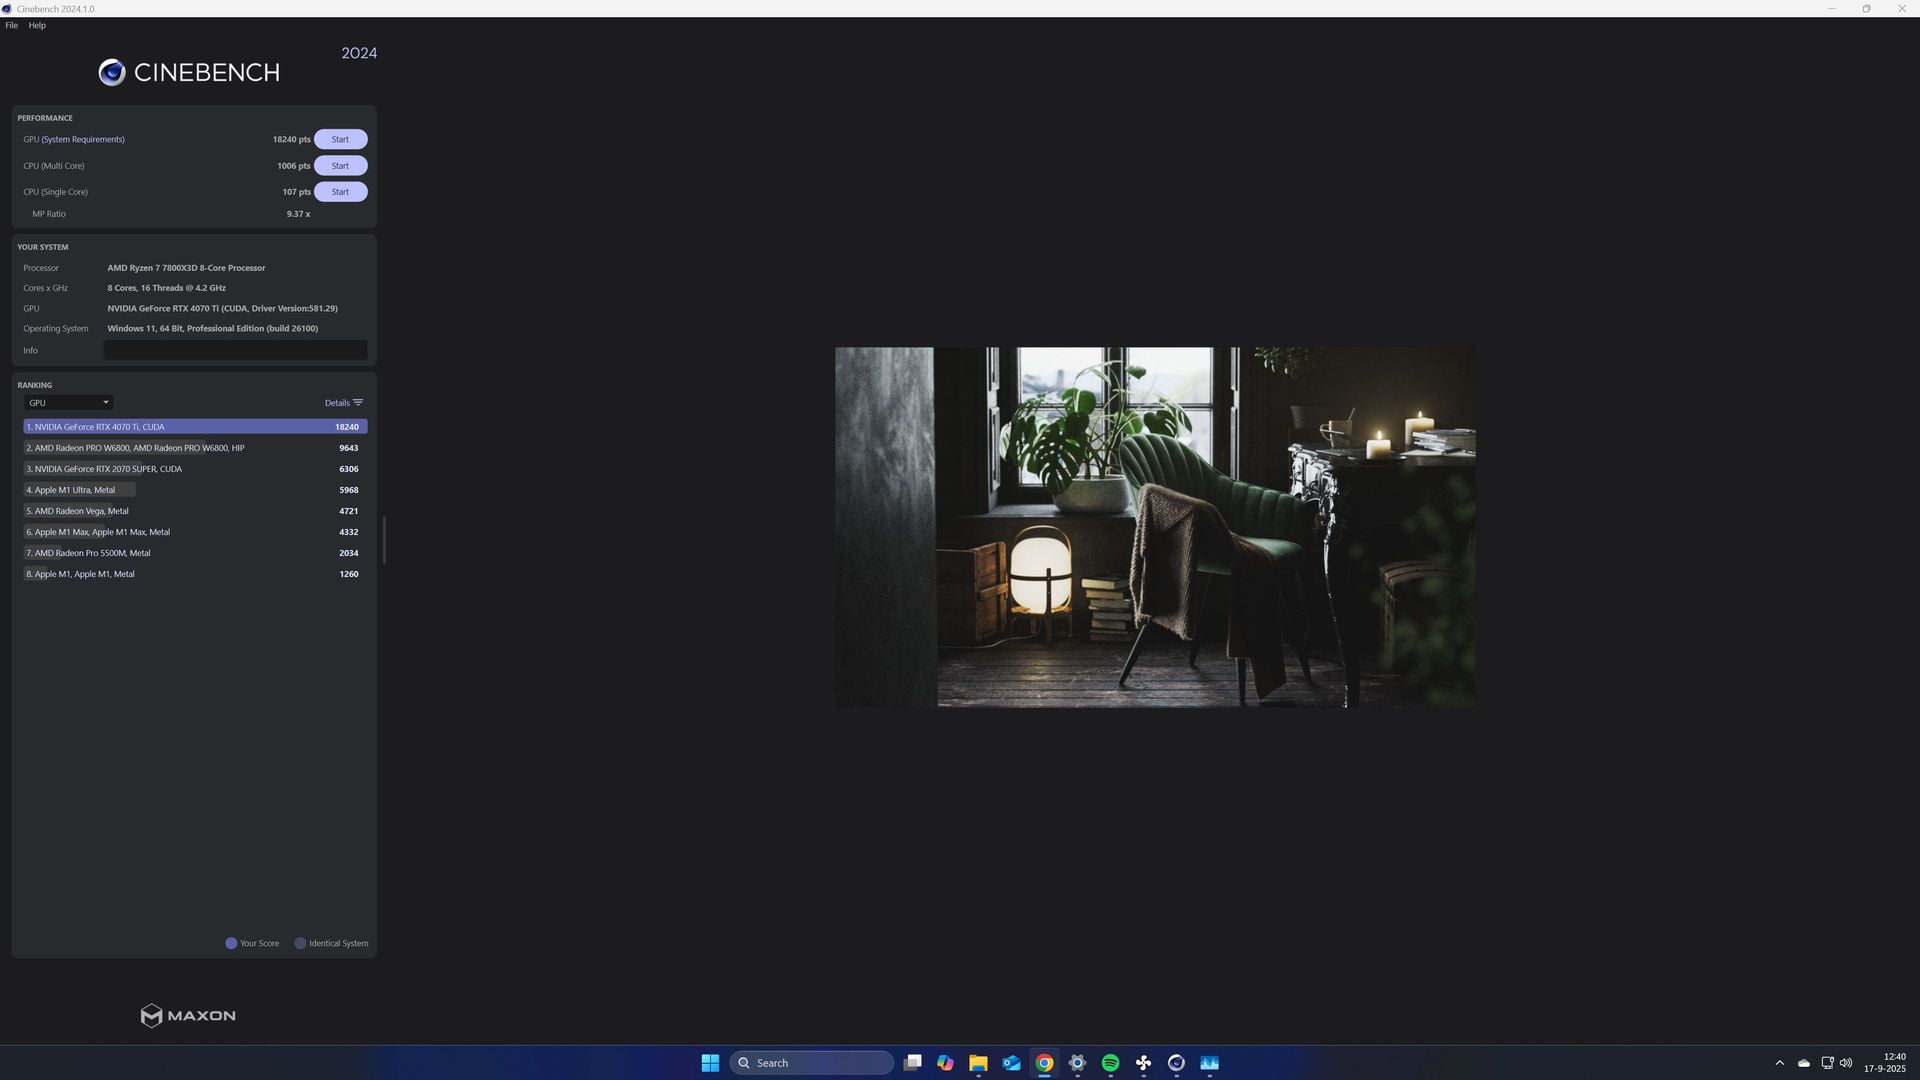Select Apple M1, Apple M1 Metal ranking row

click(x=195, y=574)
